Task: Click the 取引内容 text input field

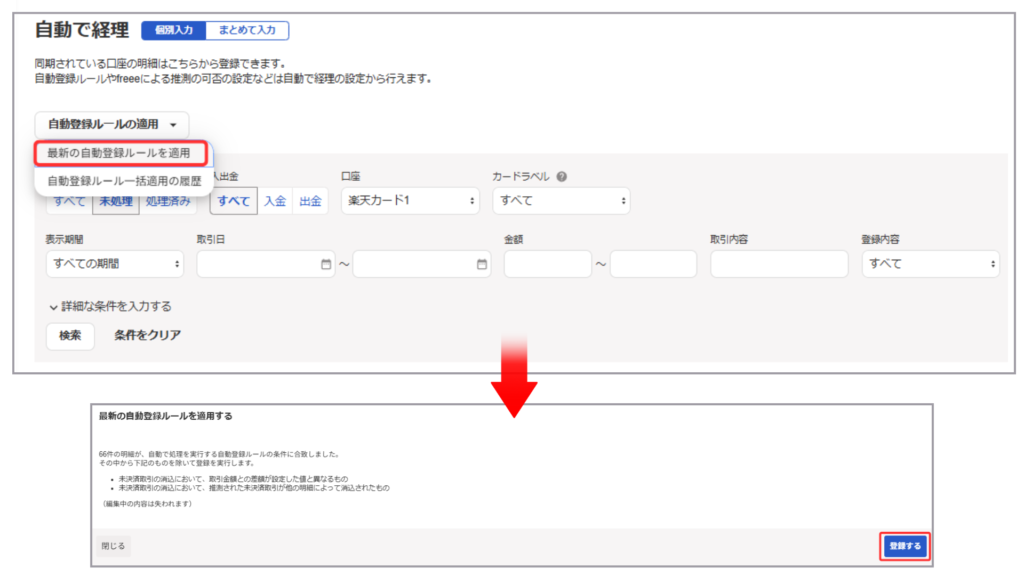Action: (779, 264)
